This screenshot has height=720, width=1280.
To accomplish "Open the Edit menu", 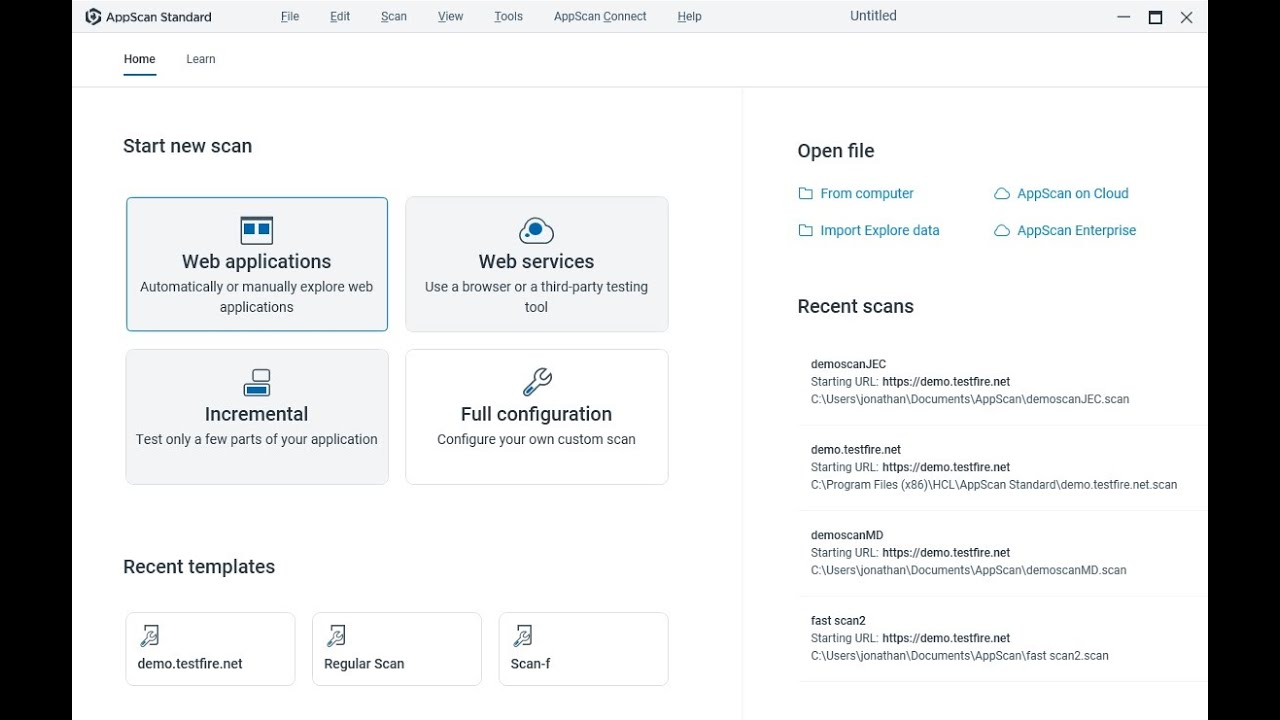I will [x=340, y=16].
